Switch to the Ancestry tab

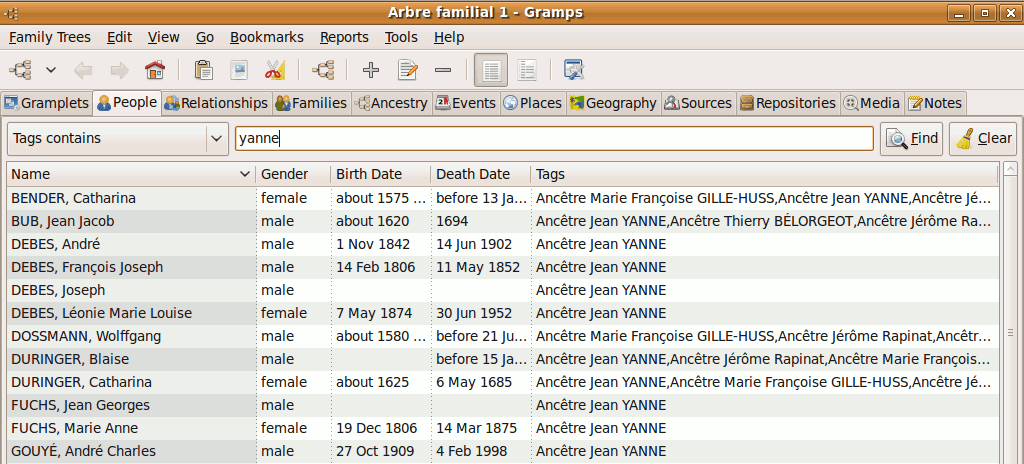click(391, 103)
